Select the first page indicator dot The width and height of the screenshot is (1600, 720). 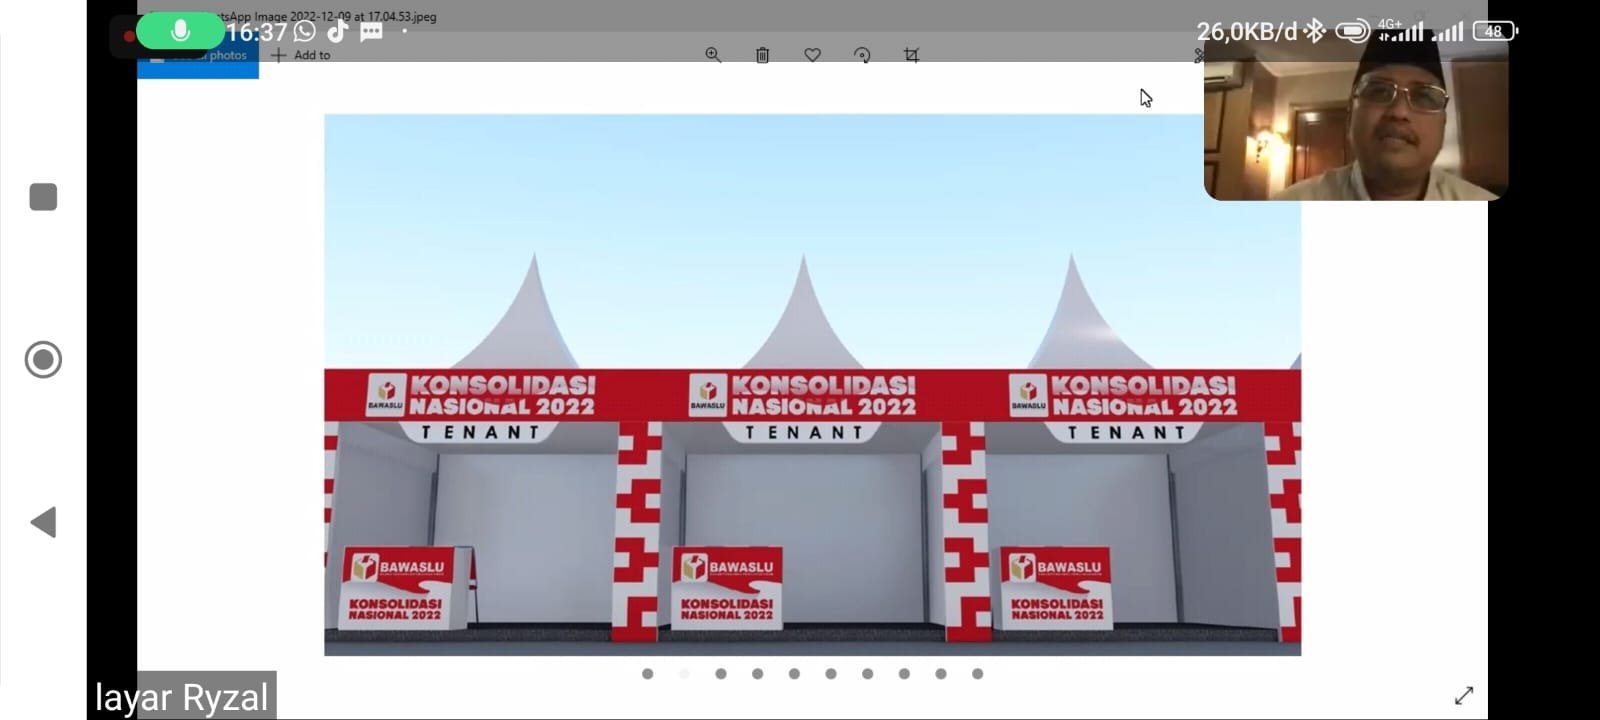pos(648,674)
